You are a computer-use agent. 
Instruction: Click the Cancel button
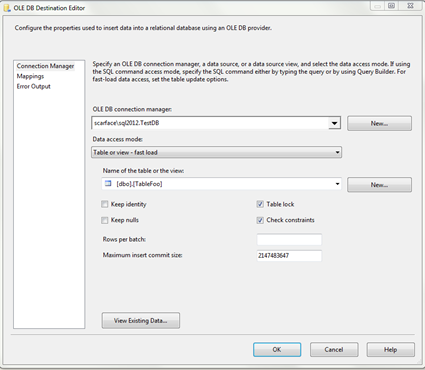click(334, 350)
